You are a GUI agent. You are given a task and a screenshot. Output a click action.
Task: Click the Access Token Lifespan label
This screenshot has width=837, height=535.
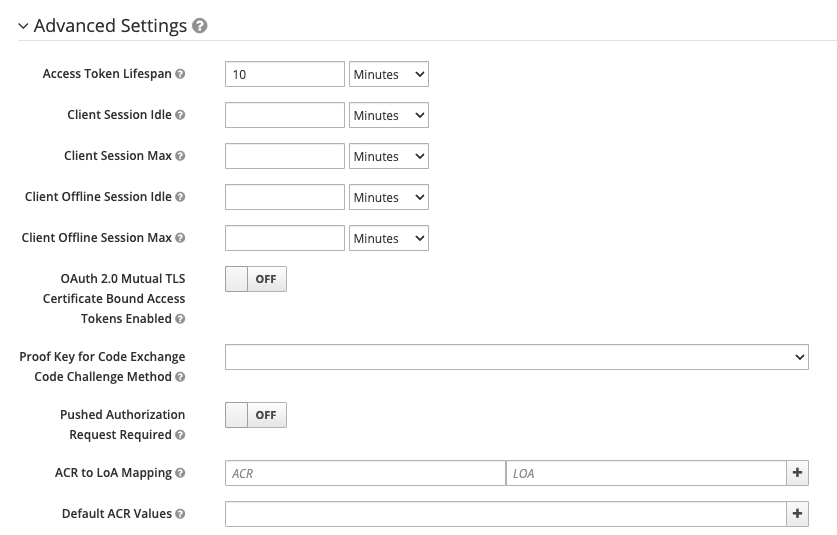107,74
